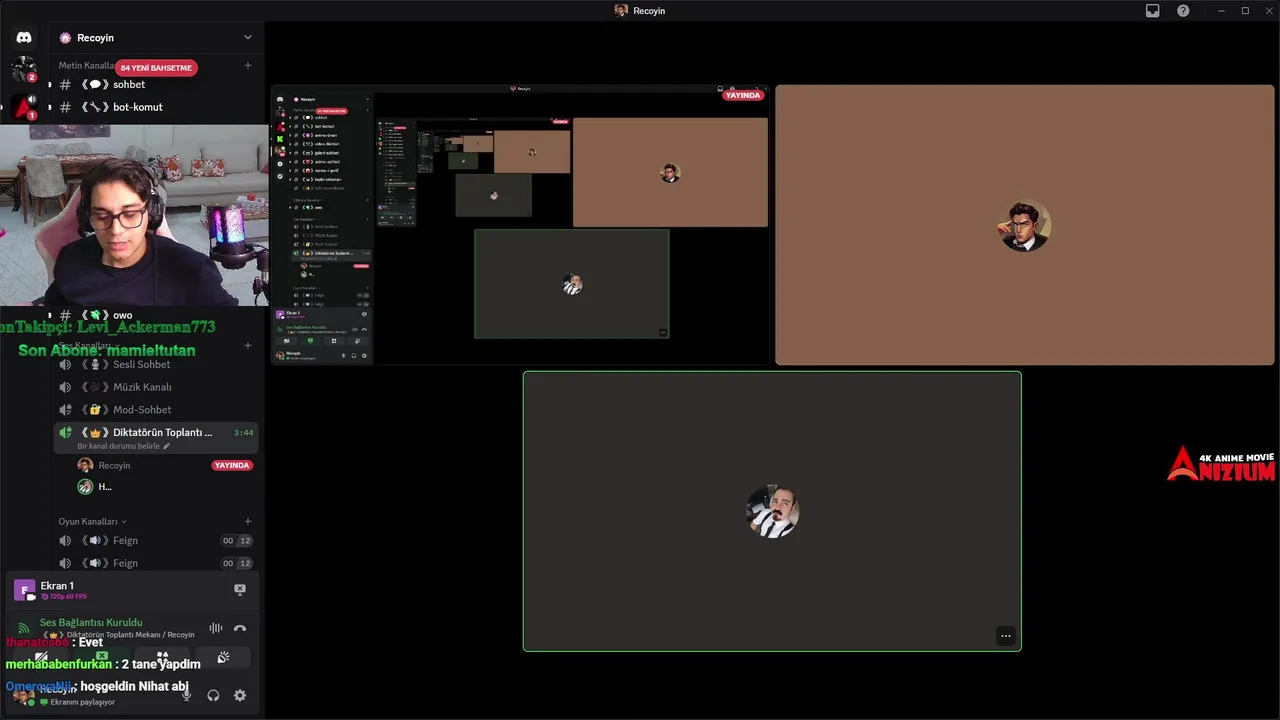
Task: Stop streaming Ekran 1
Action: point(240,590)
